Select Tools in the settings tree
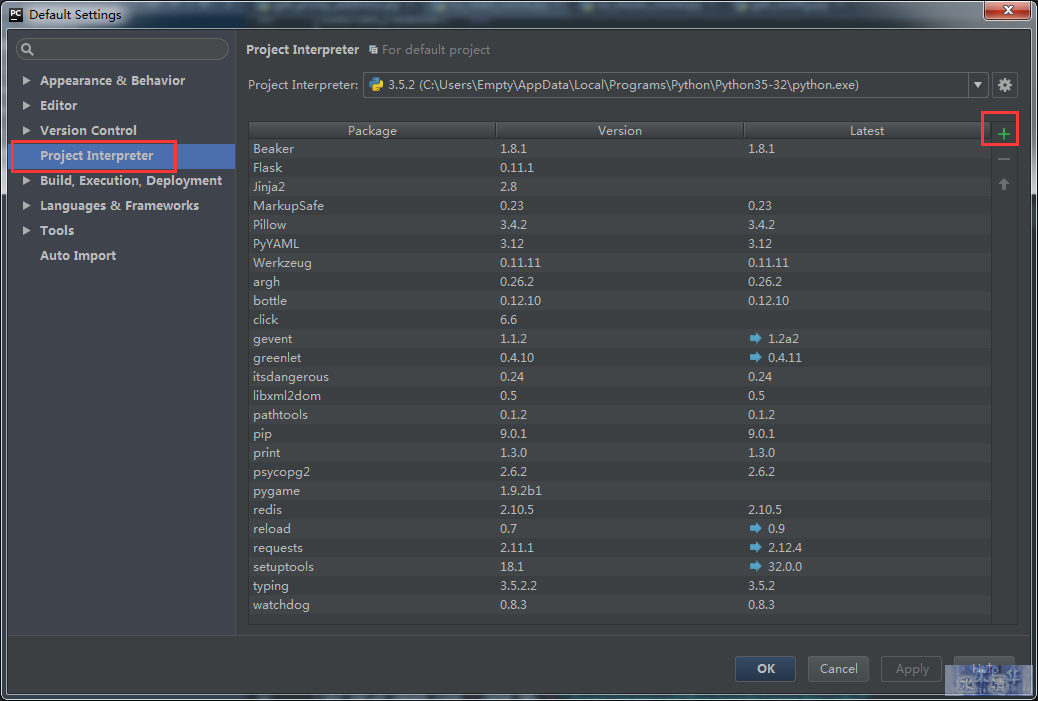 [57, 230]
